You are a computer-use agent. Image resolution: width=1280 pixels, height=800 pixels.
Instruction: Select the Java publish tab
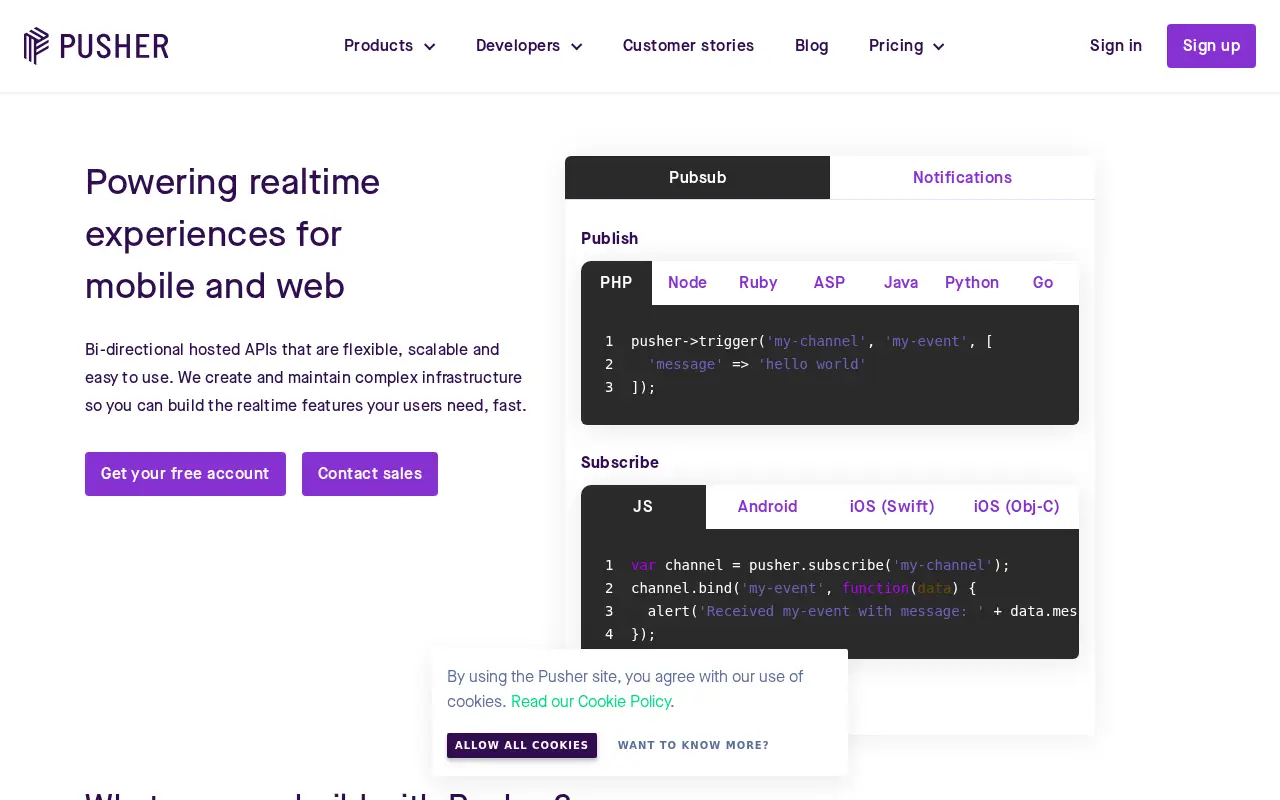point(900,283)
